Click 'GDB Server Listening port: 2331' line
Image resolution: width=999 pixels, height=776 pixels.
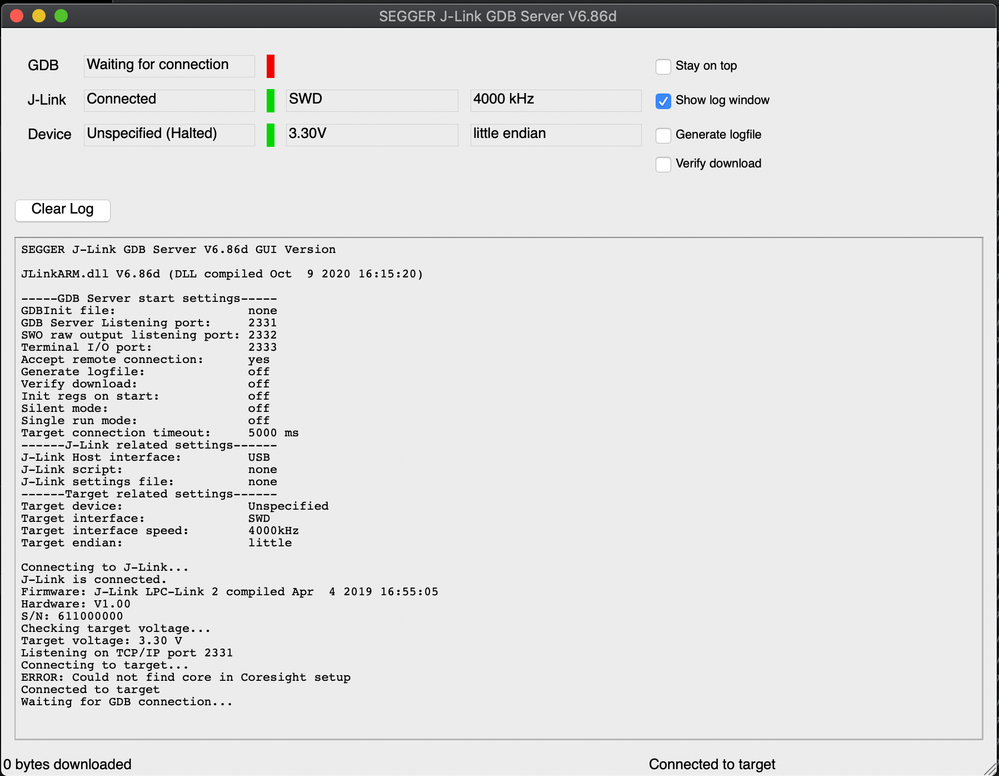coord(149,323)
